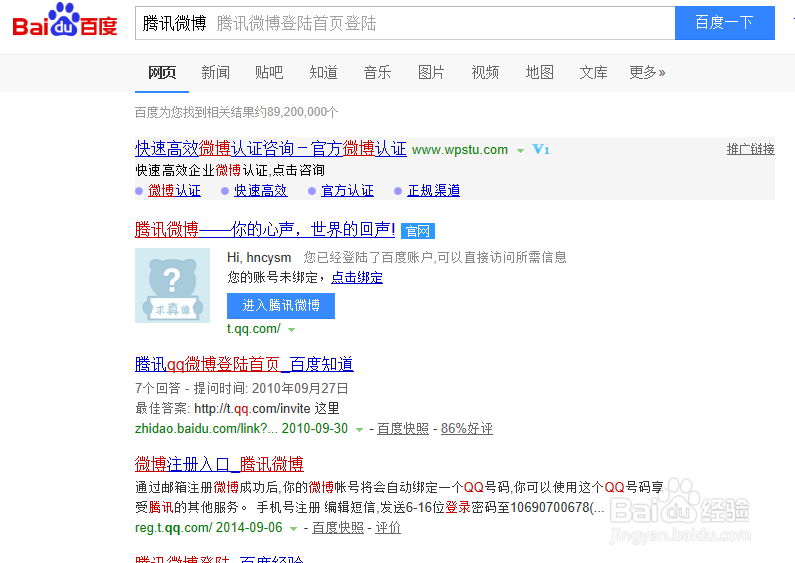Open the 快速高效微博认证咨询 ad result title
This screenshot has height=563, width=795.
coord(271,149)
